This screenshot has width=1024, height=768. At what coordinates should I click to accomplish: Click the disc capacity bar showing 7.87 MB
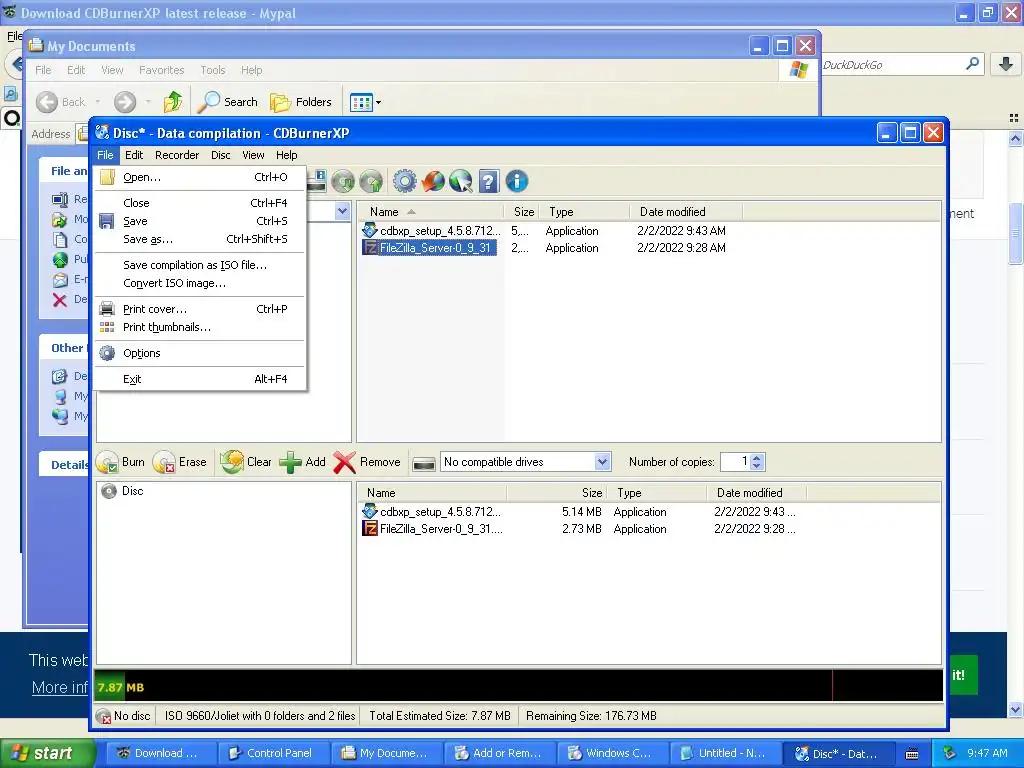pos(519,686)
